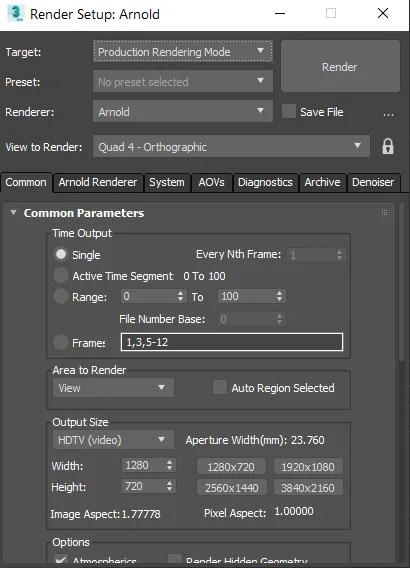Select Active Time Segment radio button

(61, 275)
